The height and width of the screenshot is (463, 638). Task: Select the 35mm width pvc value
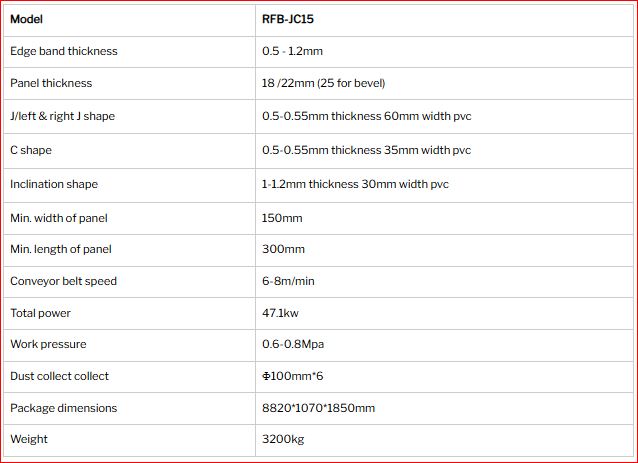[x=366, y=150]
